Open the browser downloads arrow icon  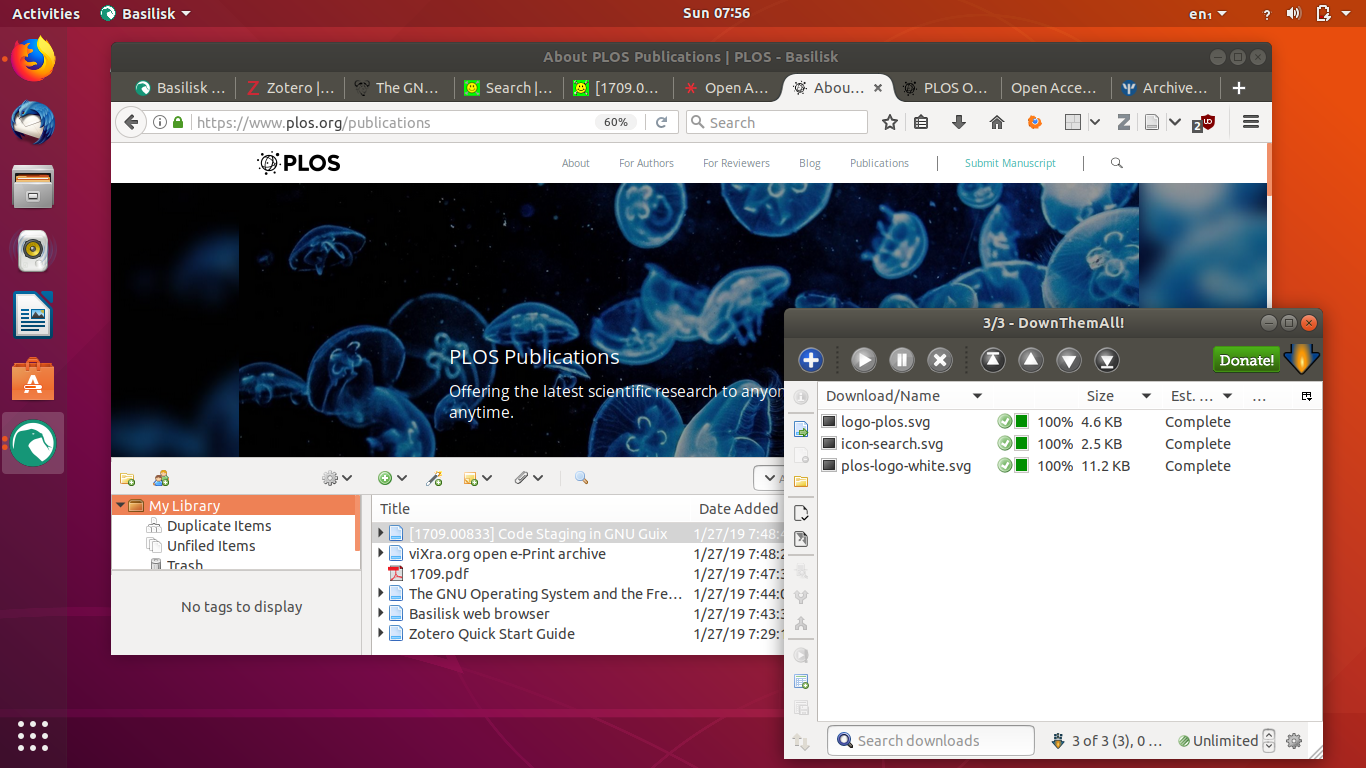(x=959, y=122)
